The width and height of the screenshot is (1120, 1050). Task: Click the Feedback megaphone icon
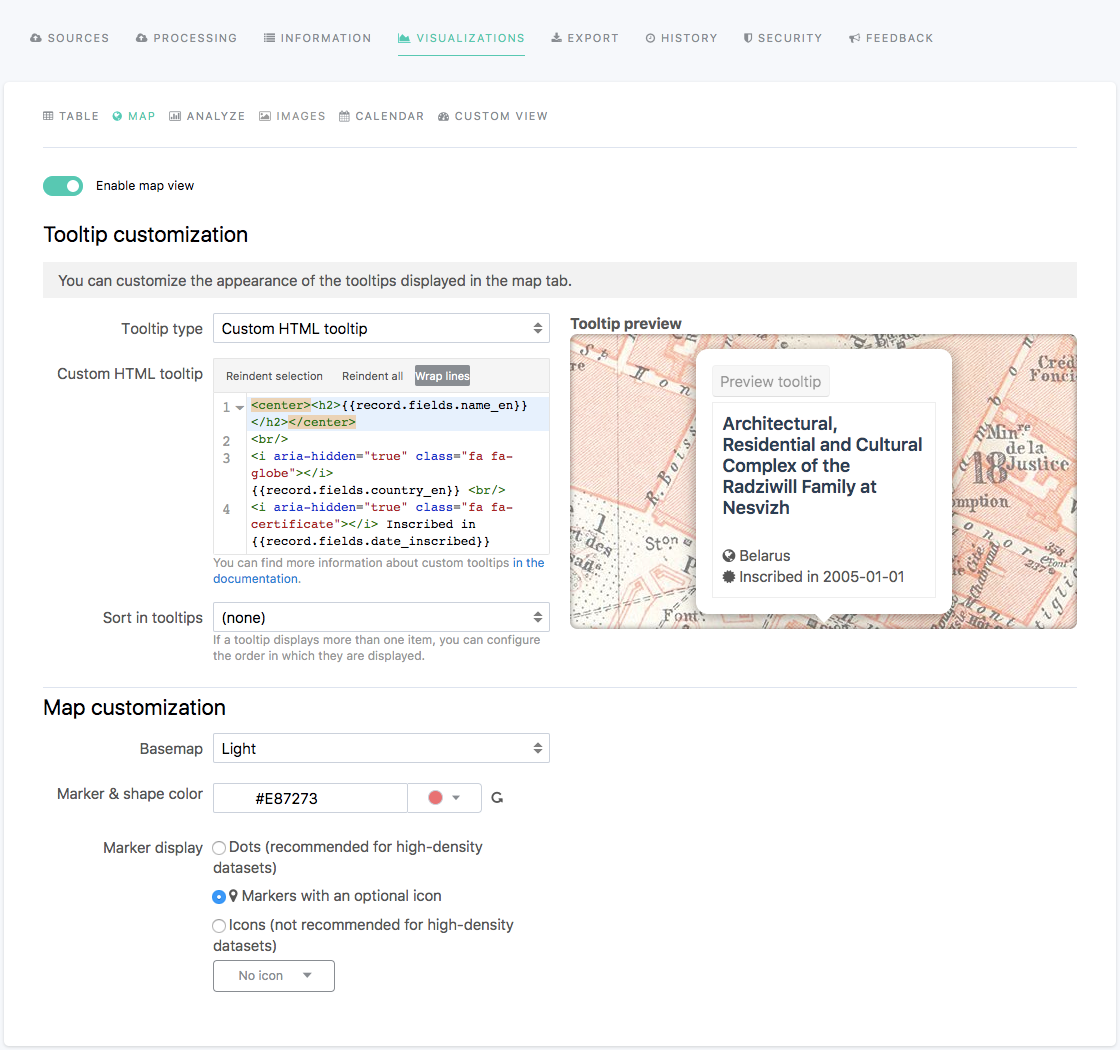[x=855, y=38]
